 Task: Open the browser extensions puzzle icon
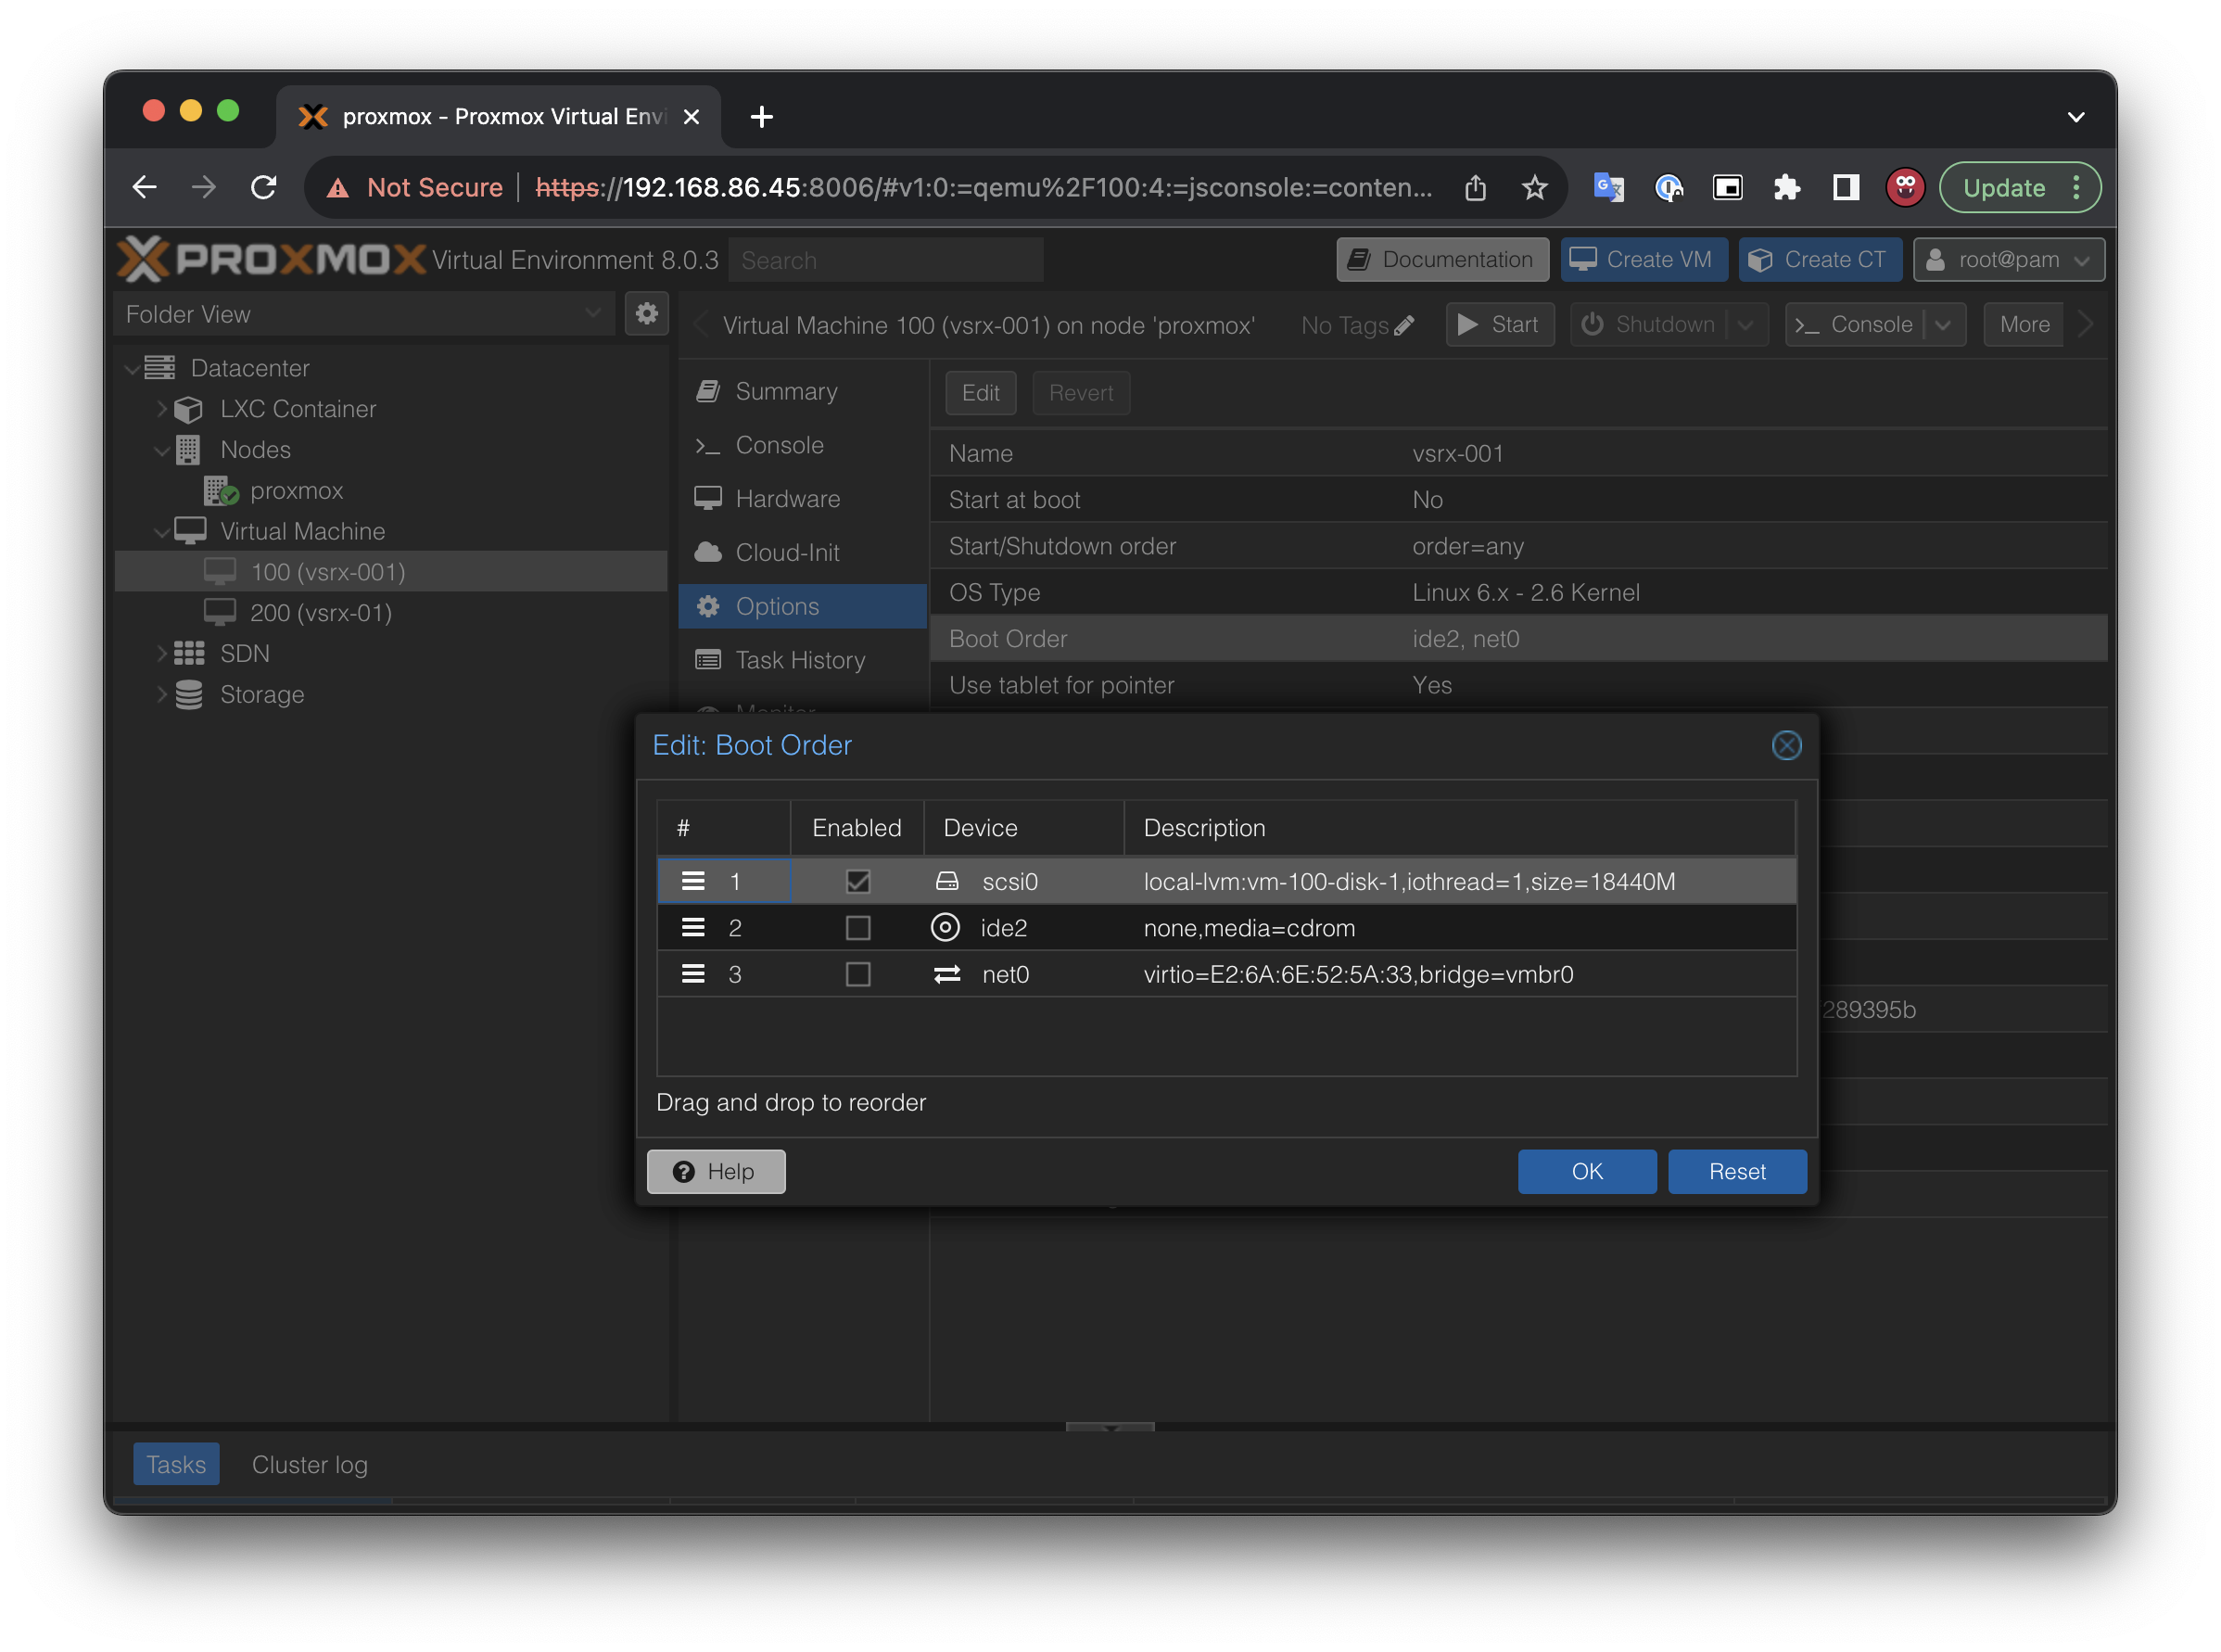click(1786, 188)
